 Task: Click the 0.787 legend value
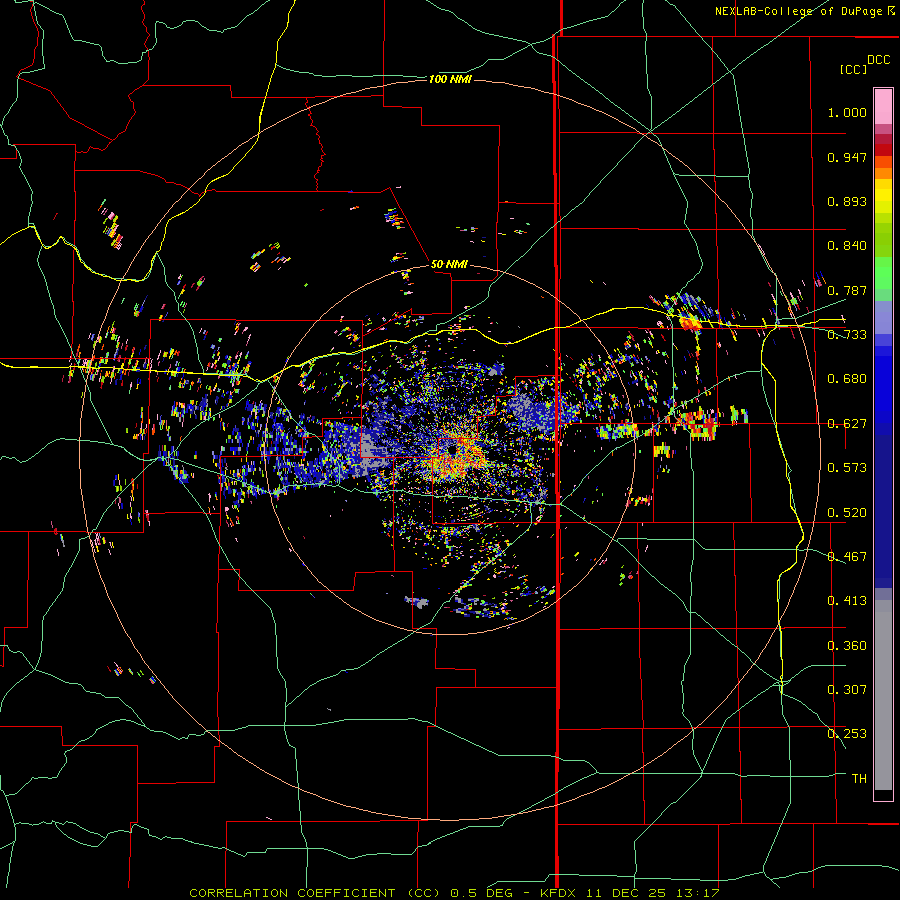847,290
